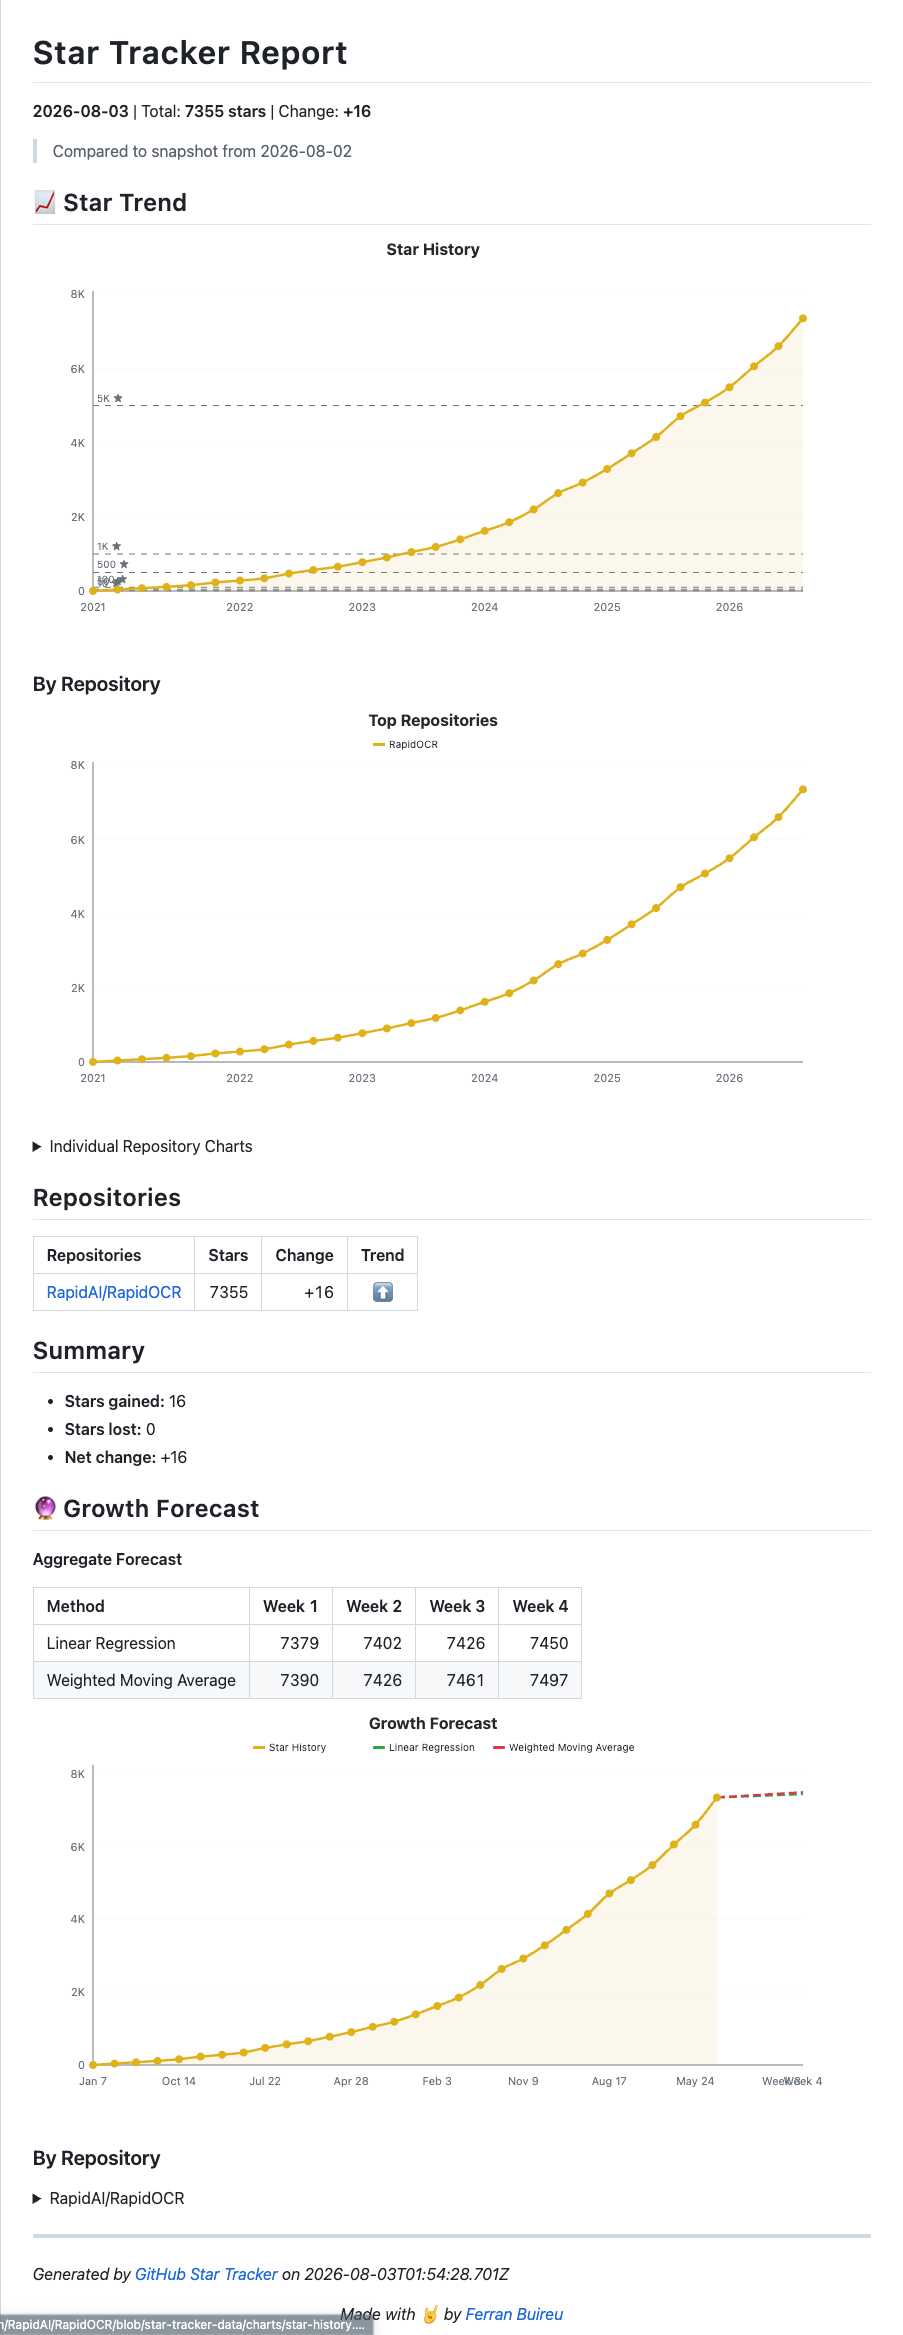Toggle the Weighted Moving Average legend entry
Screen dimensions: 903x2335
564,1747
